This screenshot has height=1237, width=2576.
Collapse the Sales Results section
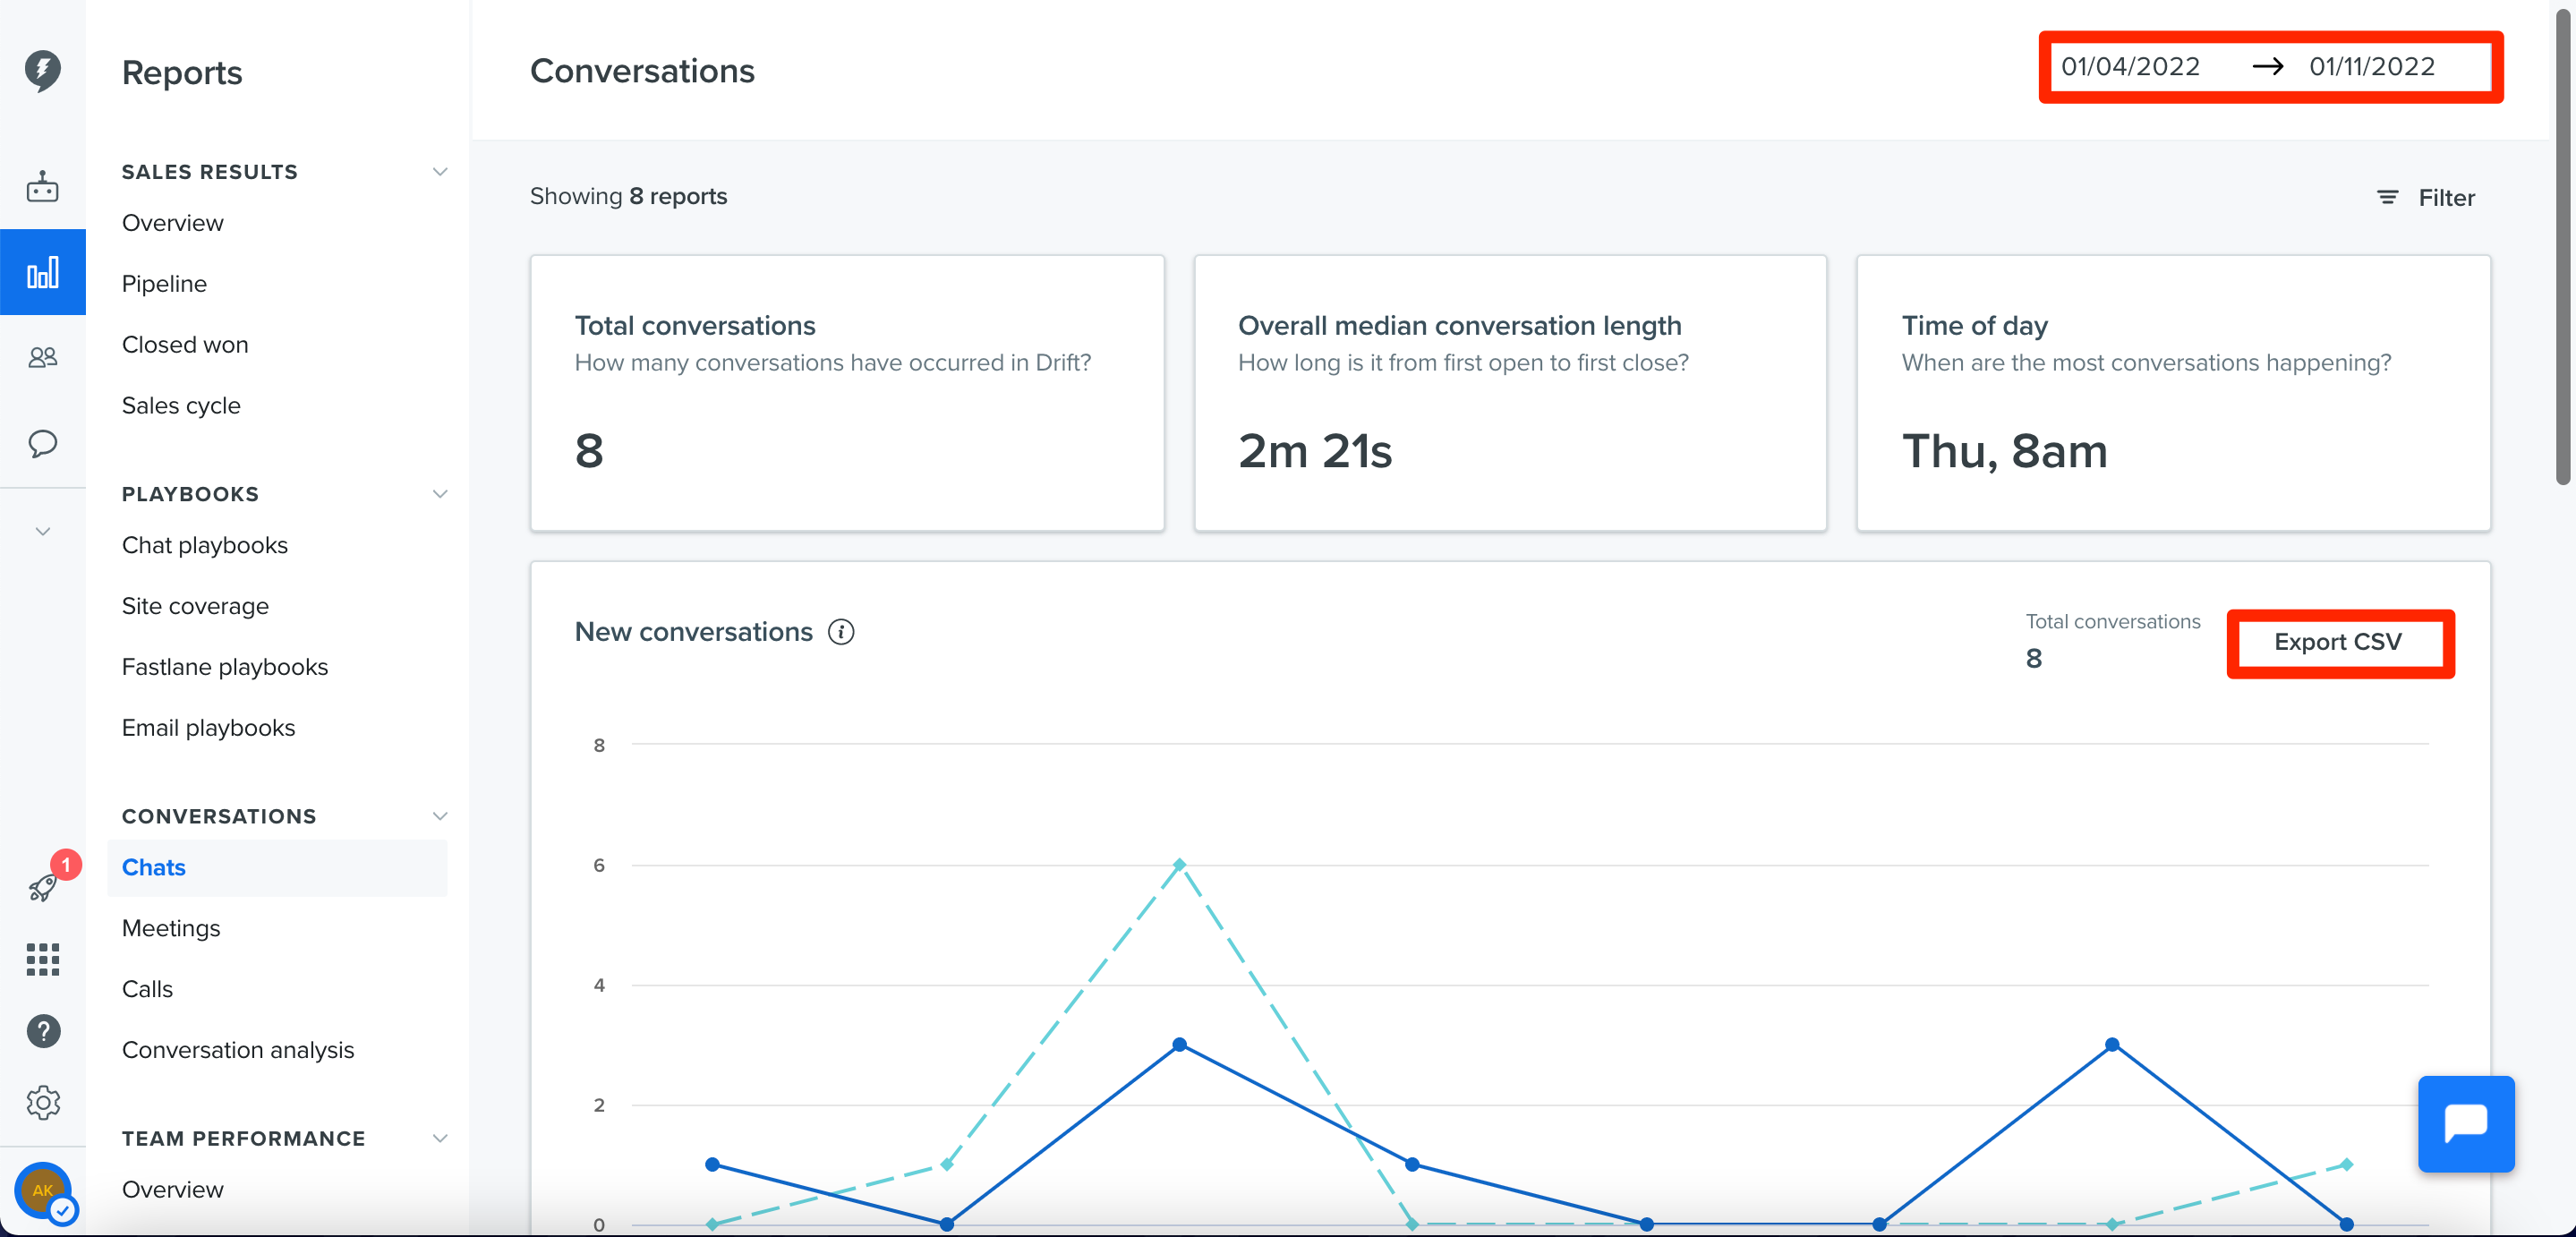pyautogui.click(x=439, y=171)
